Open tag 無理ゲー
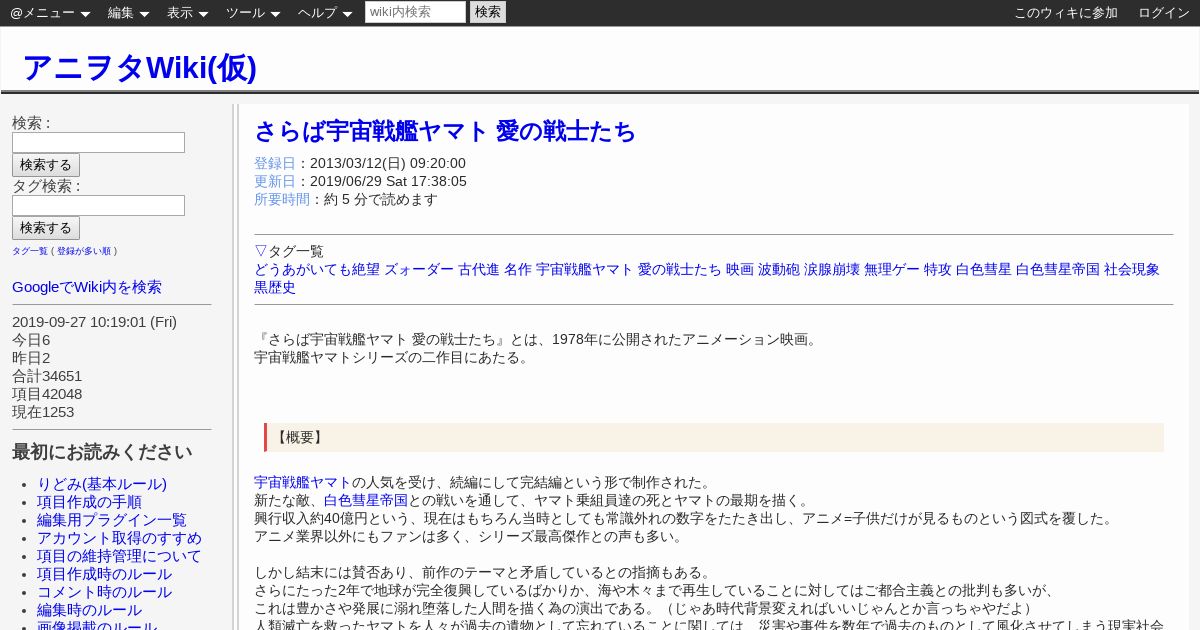The image size is (1200, 630). (892, 269)
